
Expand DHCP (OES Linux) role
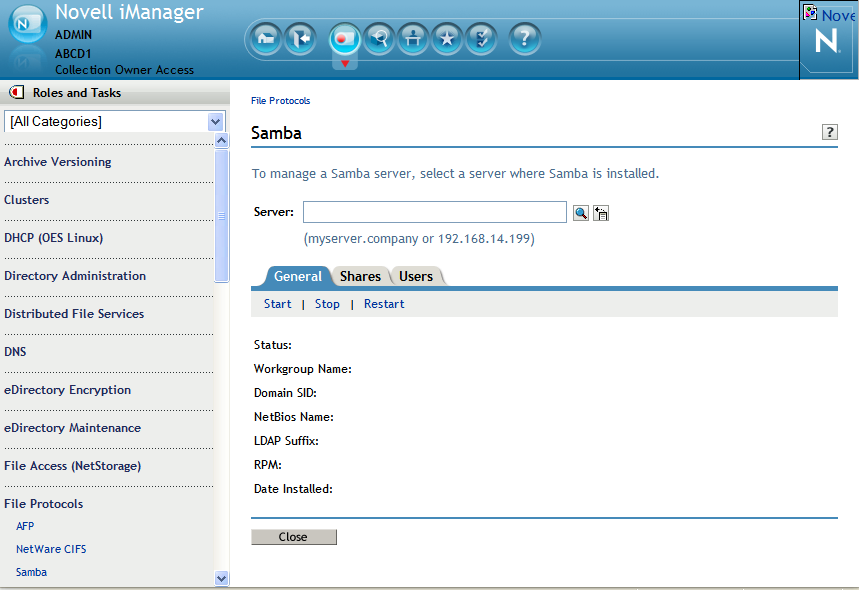[x=54, y=238]
